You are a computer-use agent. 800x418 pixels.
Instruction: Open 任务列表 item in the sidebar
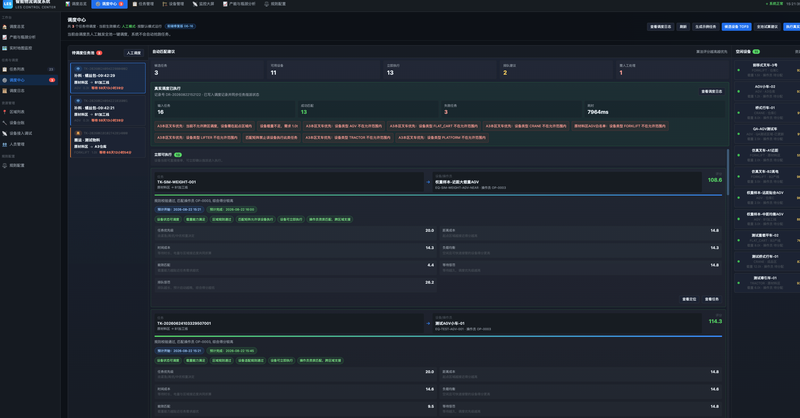(29, 69)
